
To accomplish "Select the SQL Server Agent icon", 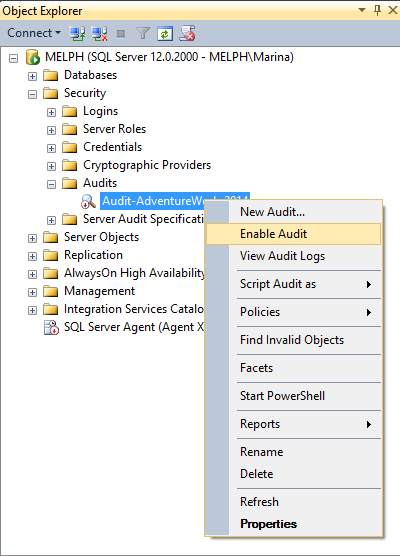I will (x=51, y=327).
